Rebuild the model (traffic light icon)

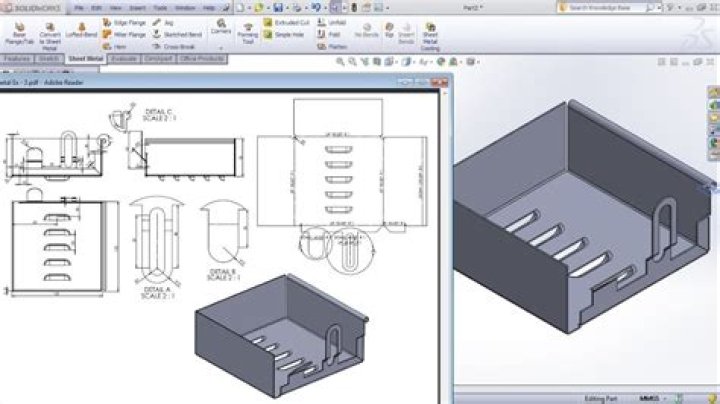354,7
